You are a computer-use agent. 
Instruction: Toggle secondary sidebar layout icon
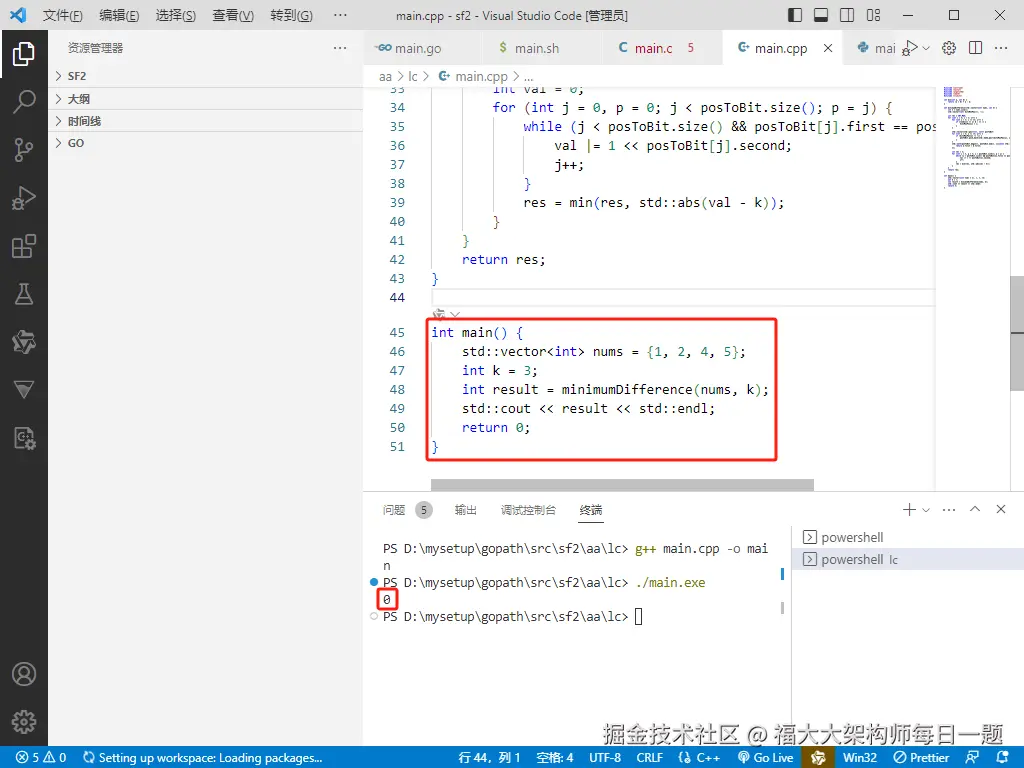847,15
